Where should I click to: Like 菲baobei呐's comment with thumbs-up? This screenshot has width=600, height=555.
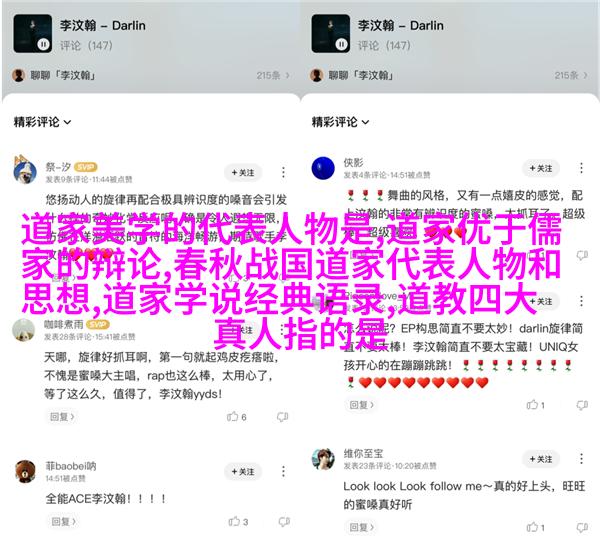(x=234, y=522)
